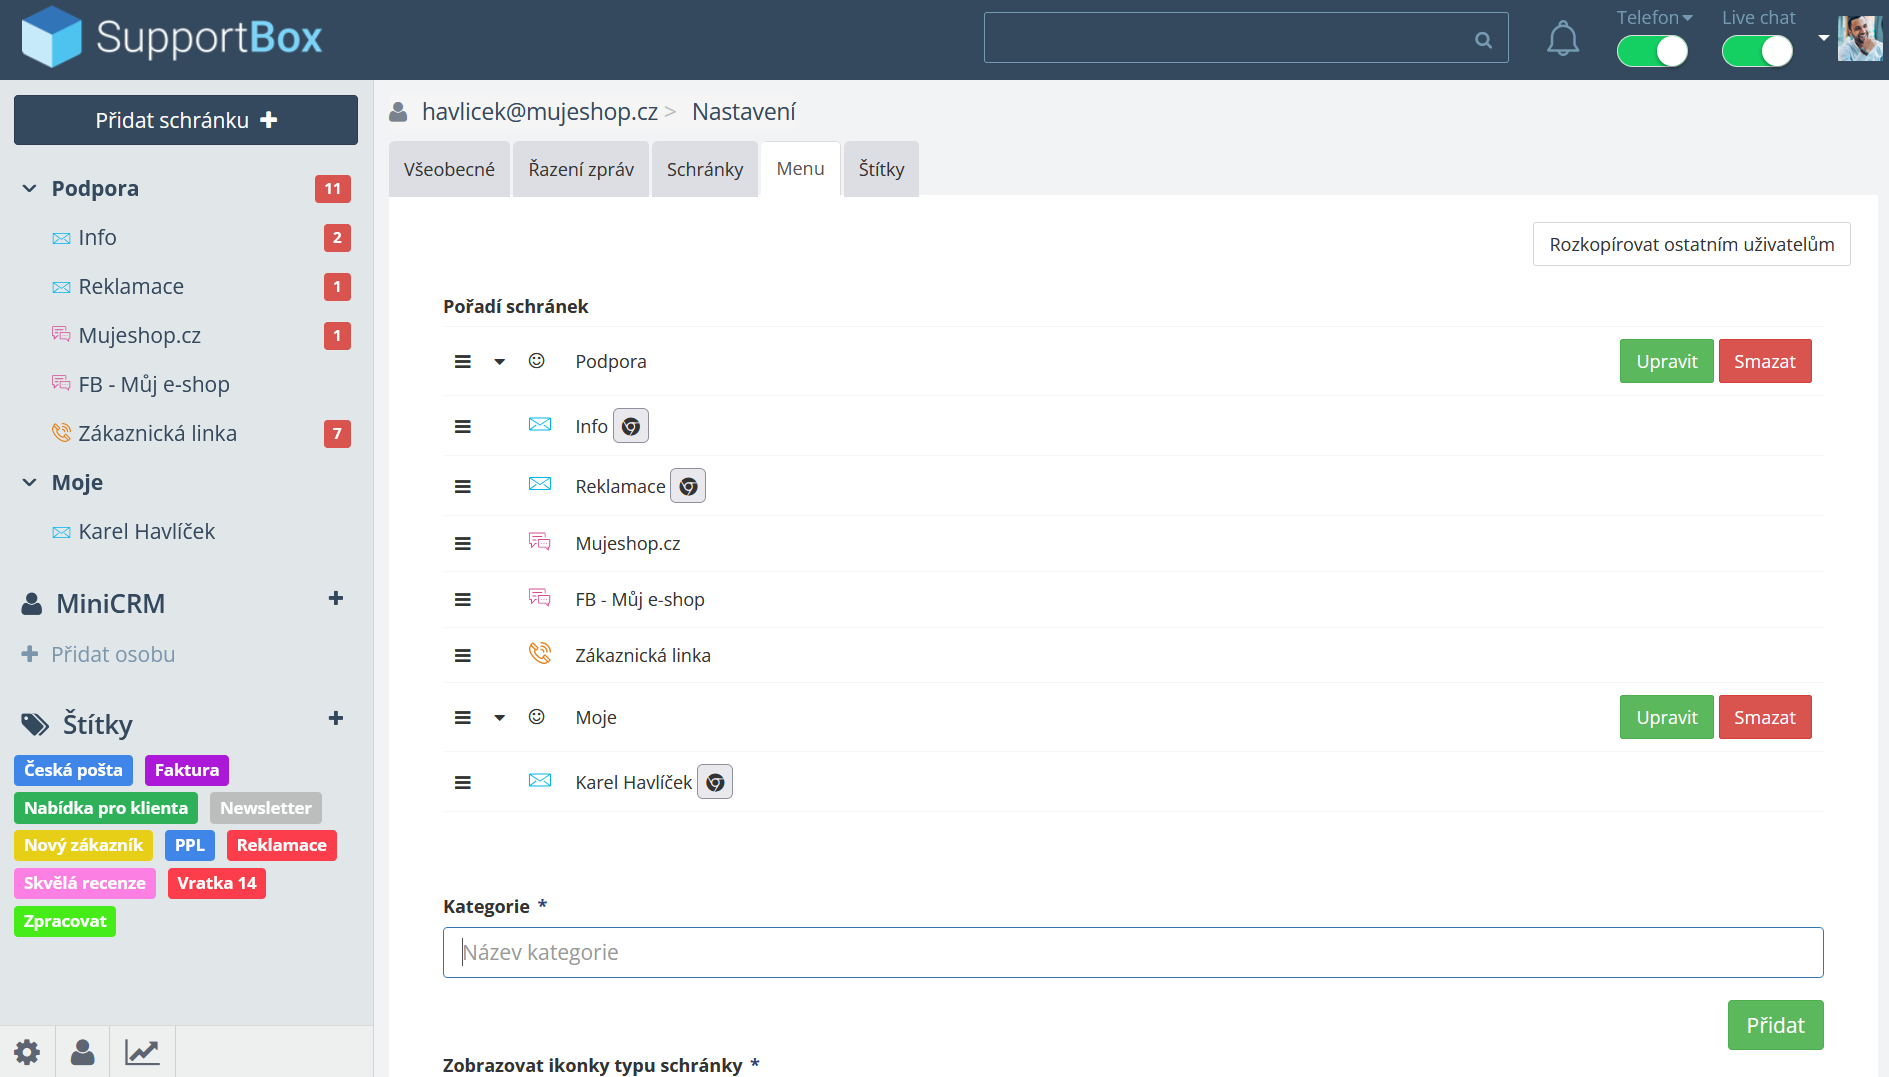Open the notifications bell
This screenshot has height=1077, width=1889.
[1563, 39]
